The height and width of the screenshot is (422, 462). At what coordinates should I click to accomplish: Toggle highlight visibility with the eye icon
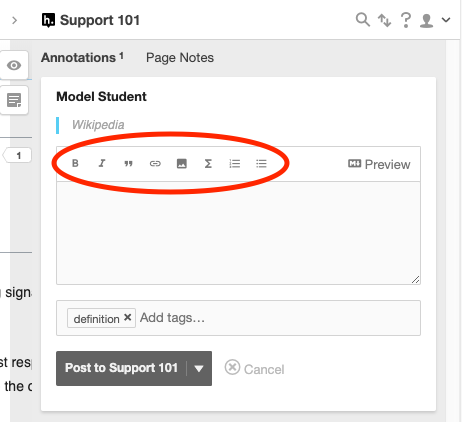point(14,65)
